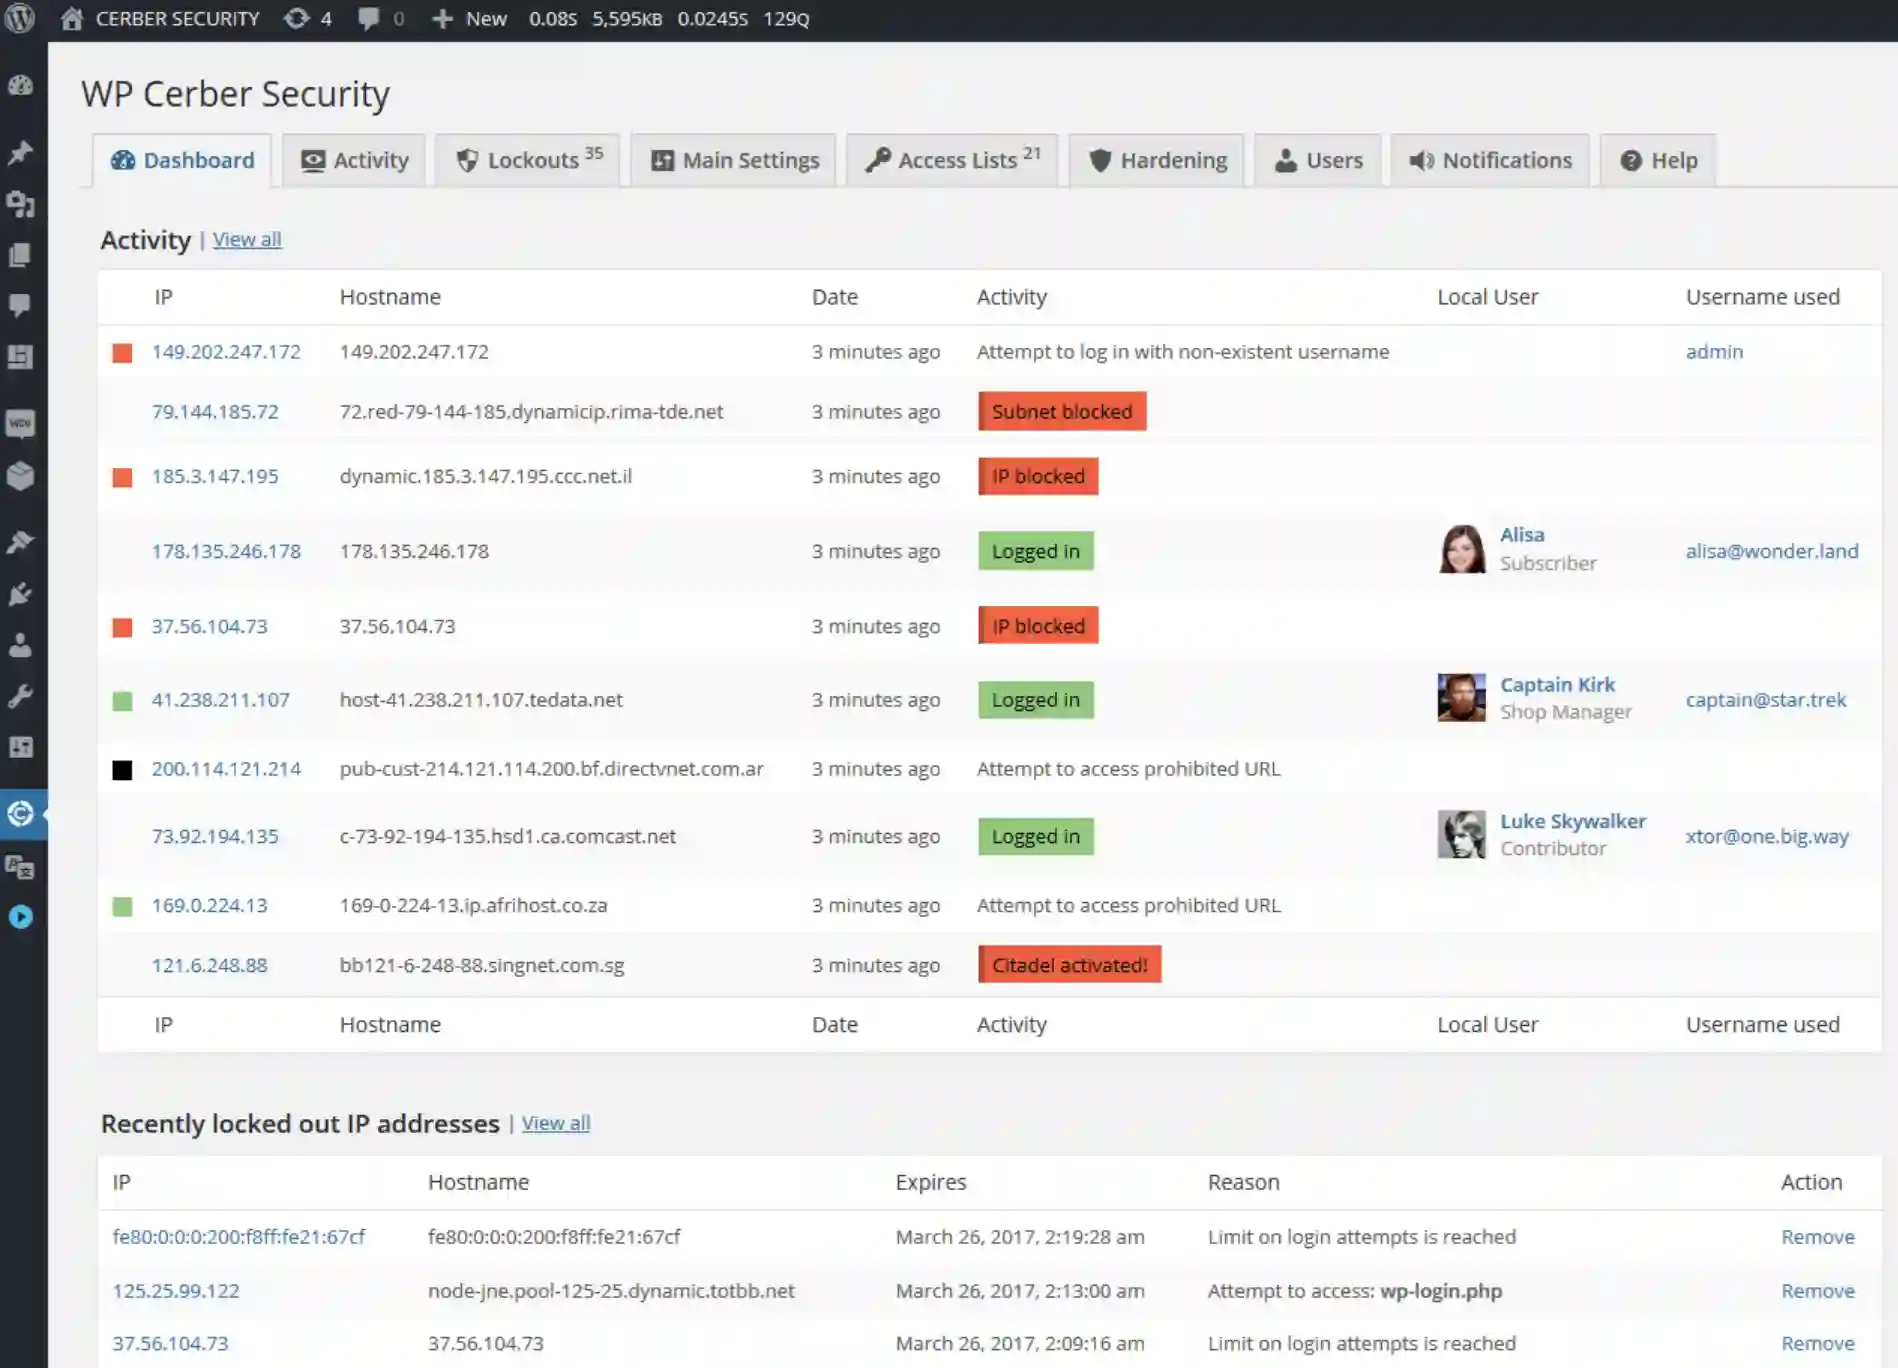Click the Citadel activated! label
The height and width of the screenshot is (1368, 1898).
[1070, 965]
